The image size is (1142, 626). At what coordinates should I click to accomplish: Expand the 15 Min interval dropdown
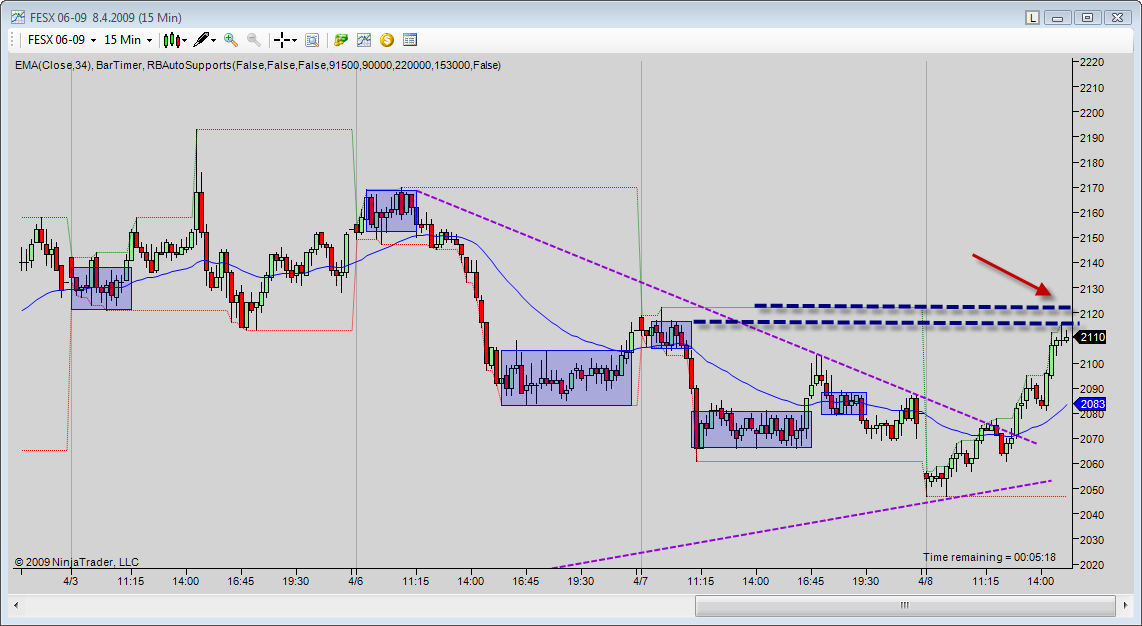[x=149, y=40]
